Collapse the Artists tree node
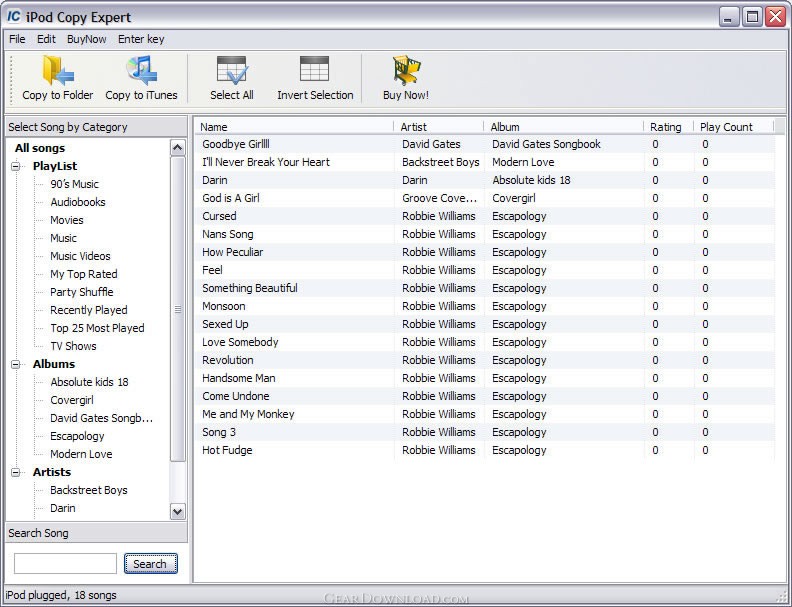792x607 pixels. [16, 472]
